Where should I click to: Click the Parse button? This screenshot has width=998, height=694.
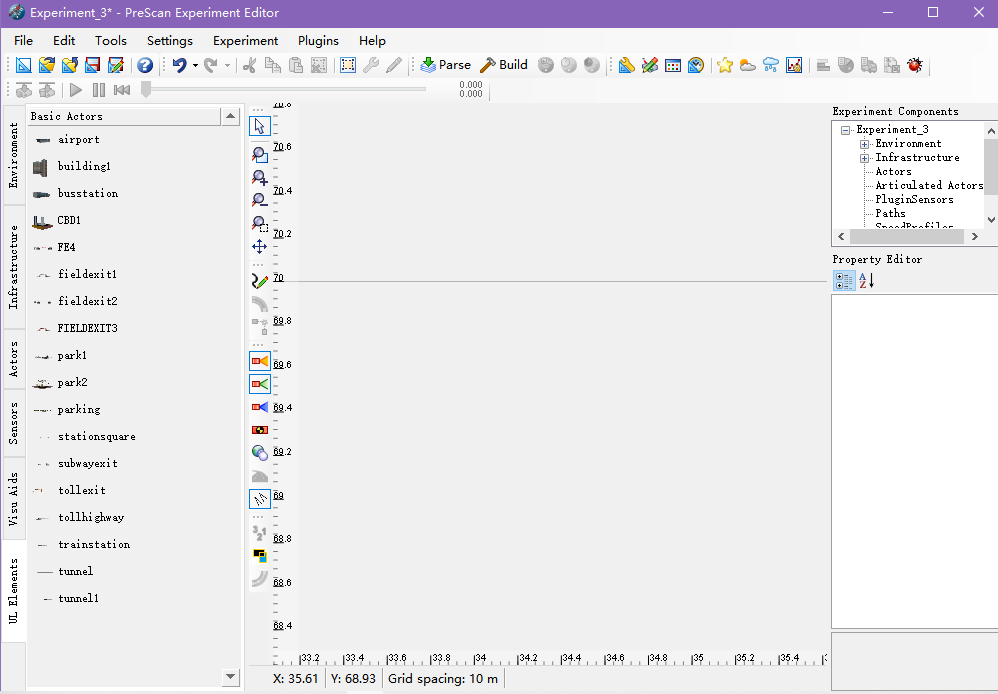tap(446, 65)
